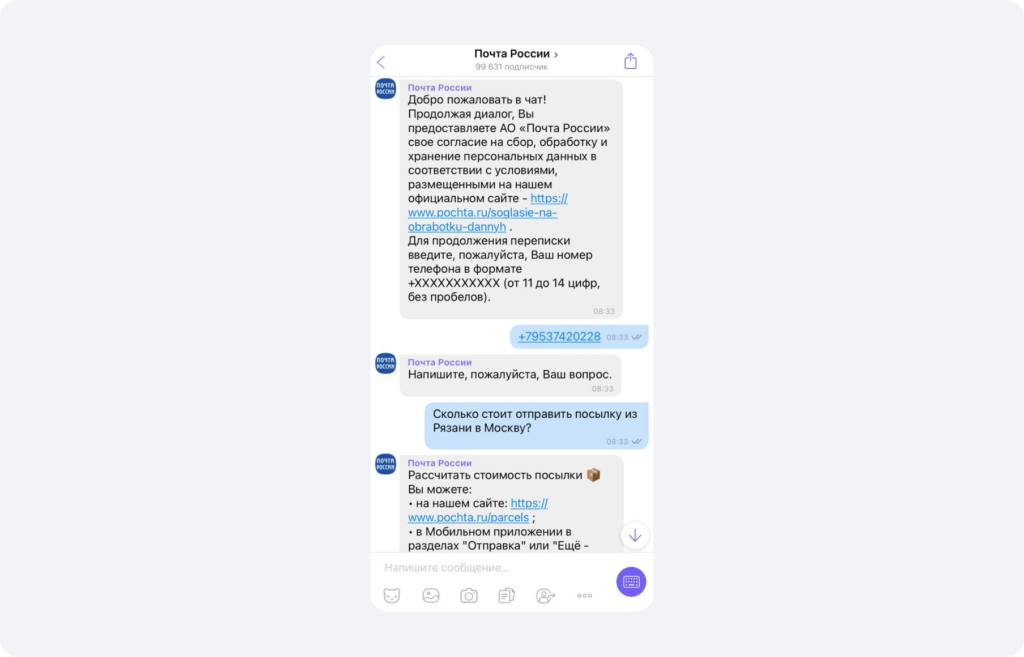Tap the sender name above Напишите, пожалуйста message

point(440,362)
